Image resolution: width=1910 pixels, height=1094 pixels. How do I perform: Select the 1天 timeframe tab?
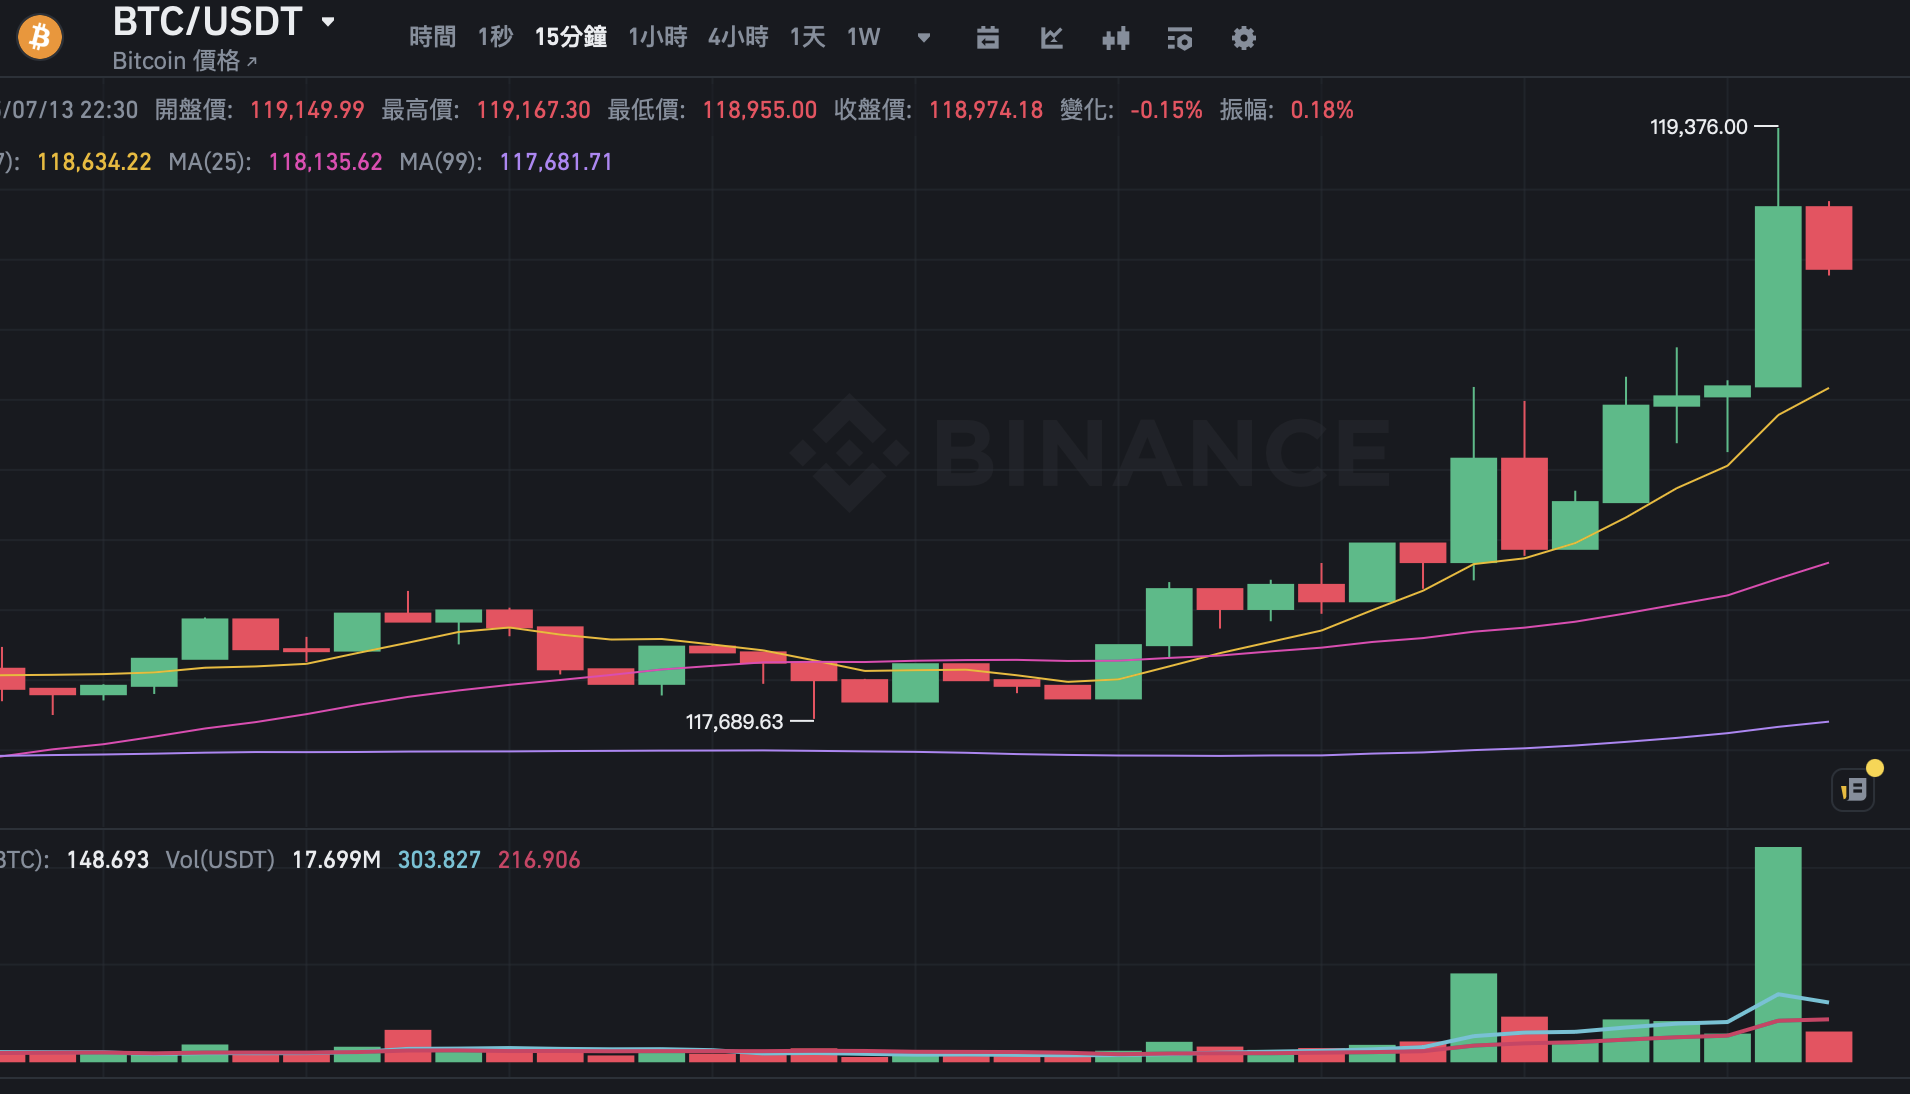pyautogui.click(x=806, y=37)
